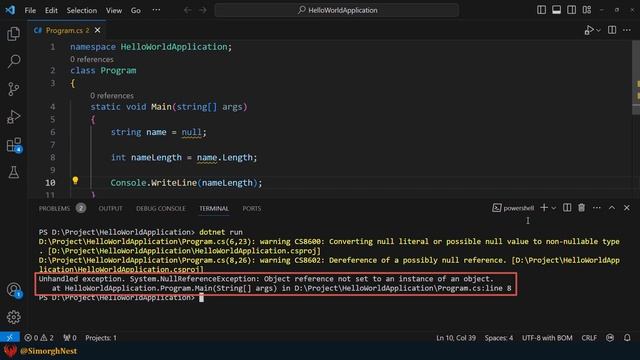640x360 pixels.
Task: Create a new terminal with the plus icon
Action: [x=544, y=208]
